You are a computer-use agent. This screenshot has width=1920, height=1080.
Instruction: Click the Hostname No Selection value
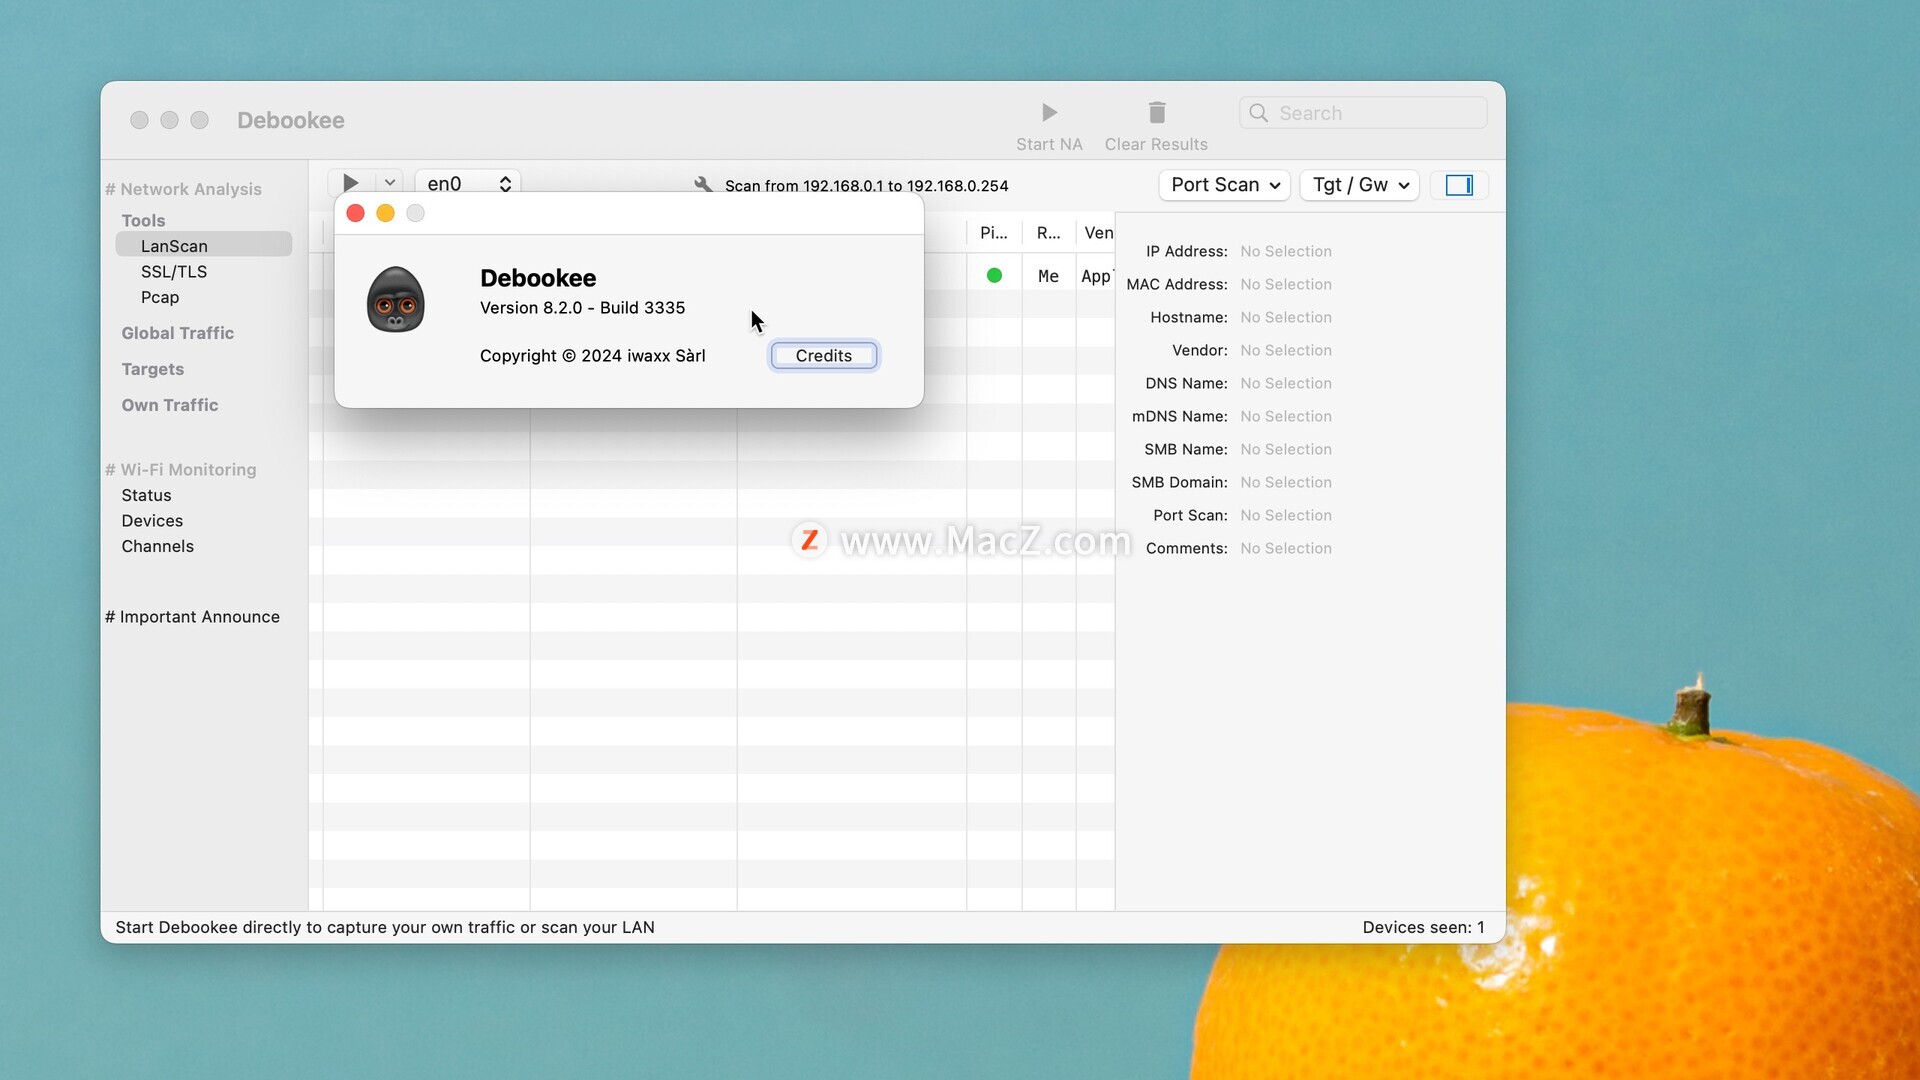[x=1286, y=317]
